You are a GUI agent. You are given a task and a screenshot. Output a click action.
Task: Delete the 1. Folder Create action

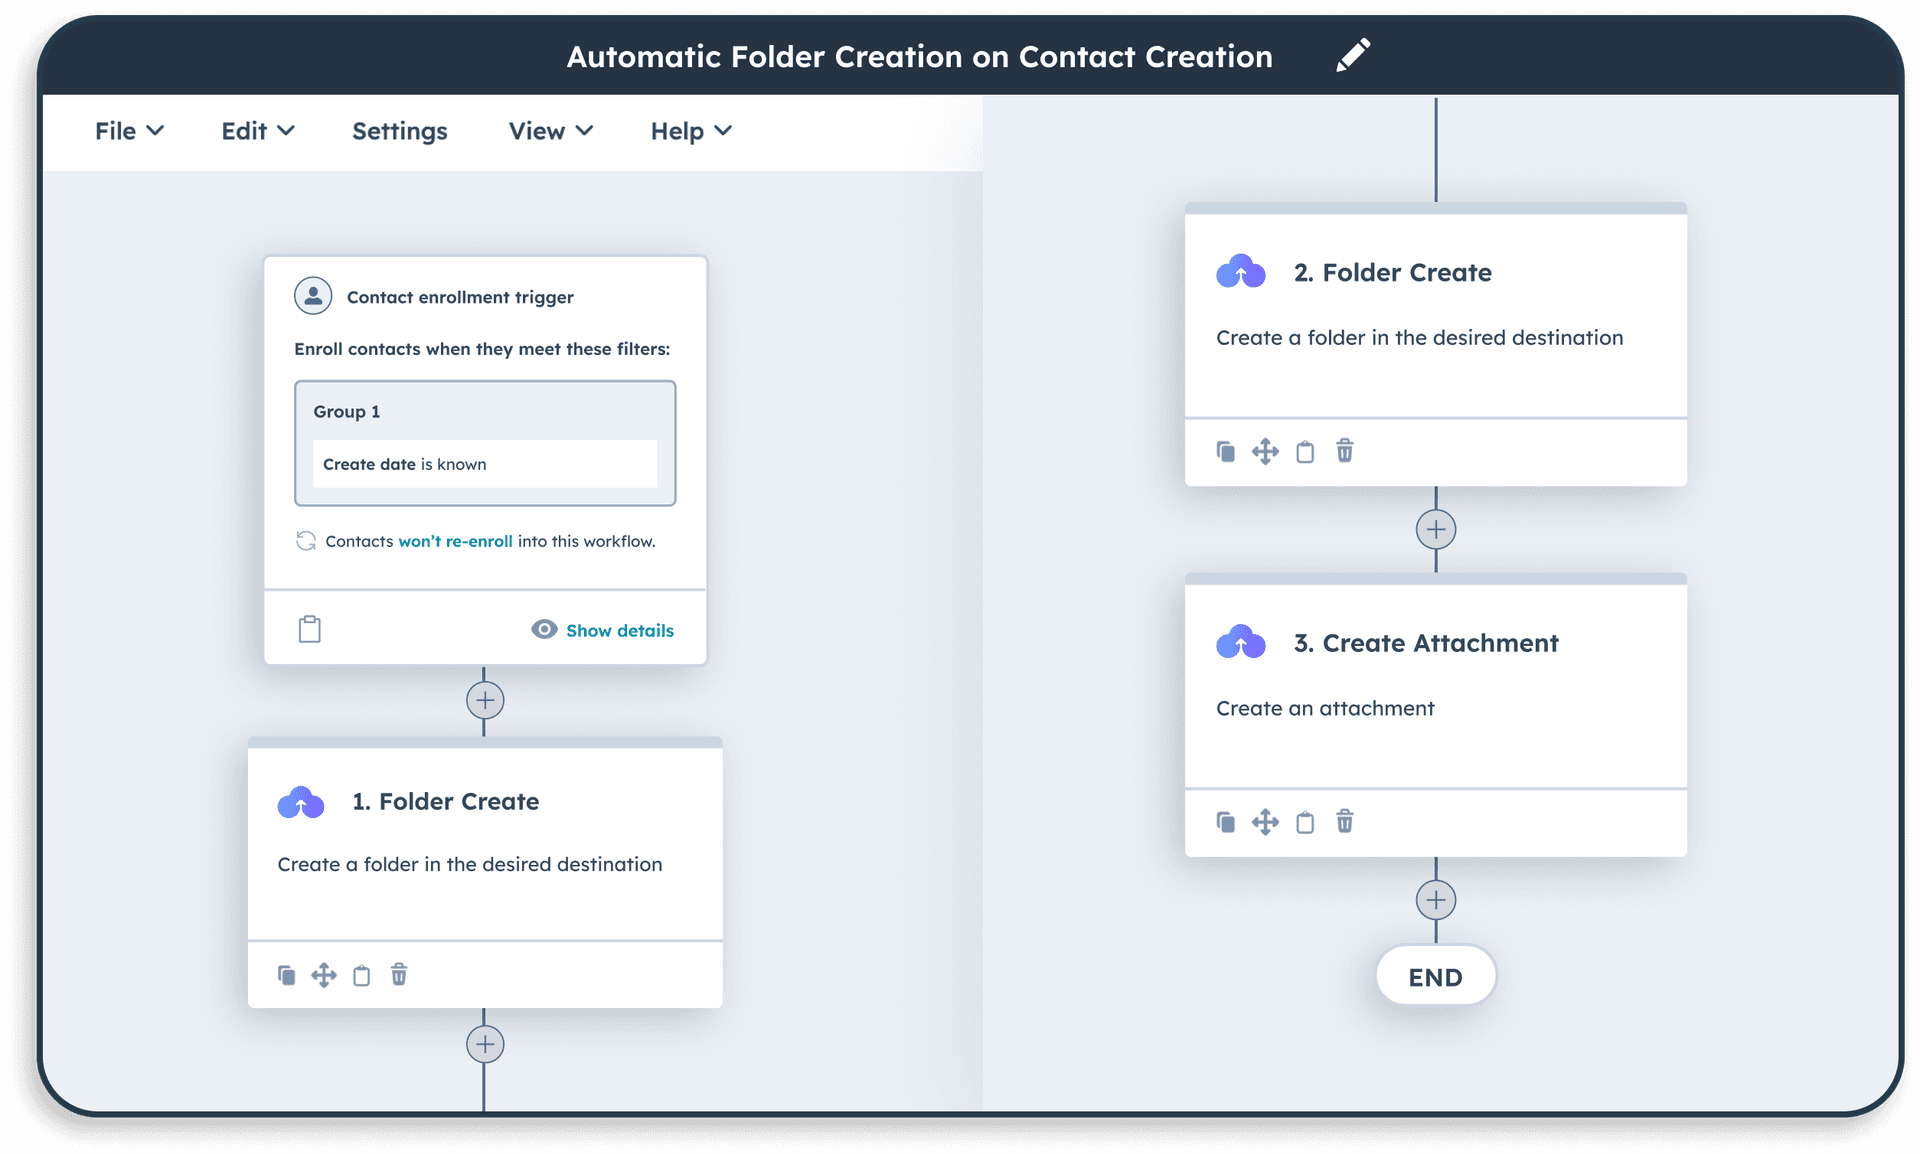tap(399, 974)
